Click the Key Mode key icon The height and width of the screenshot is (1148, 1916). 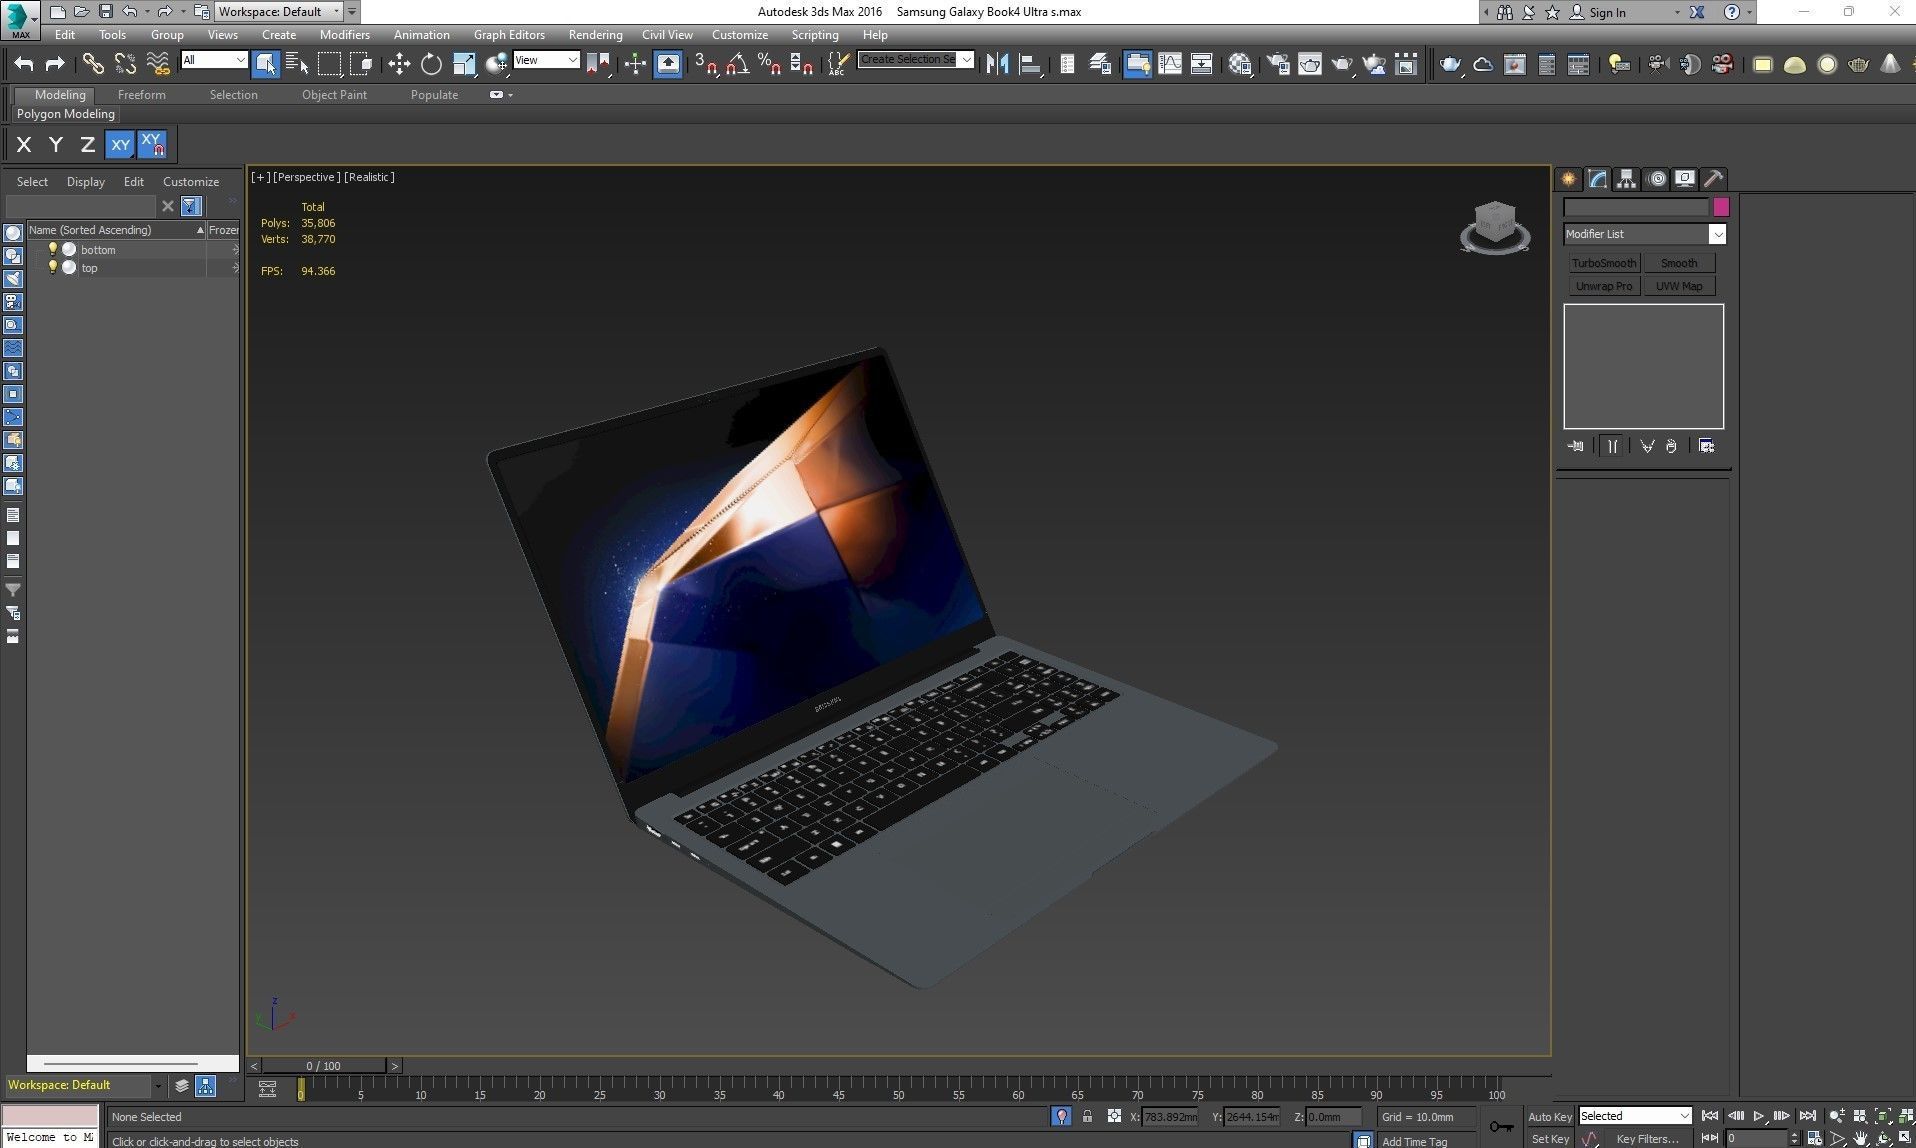coord(1501,1127)
